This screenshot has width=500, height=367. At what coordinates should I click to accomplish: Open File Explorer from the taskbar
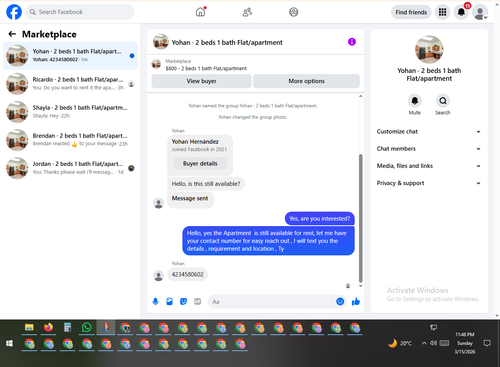29,328
